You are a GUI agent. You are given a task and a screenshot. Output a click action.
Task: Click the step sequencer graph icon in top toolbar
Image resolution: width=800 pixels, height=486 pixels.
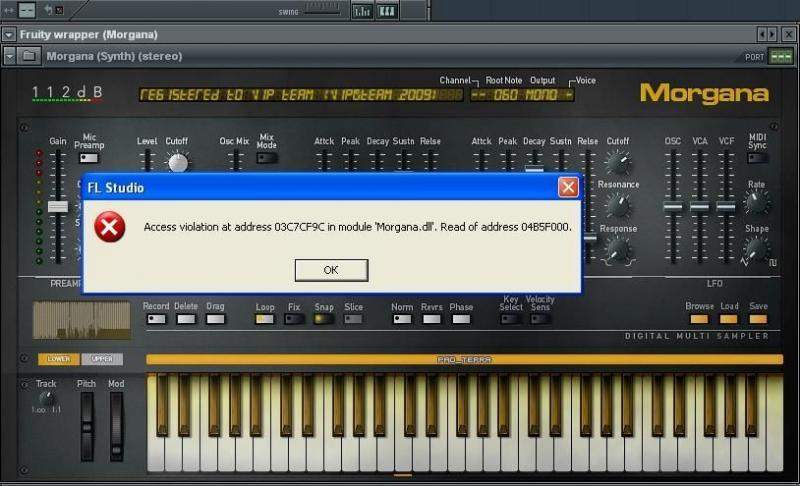click(362, 11)
